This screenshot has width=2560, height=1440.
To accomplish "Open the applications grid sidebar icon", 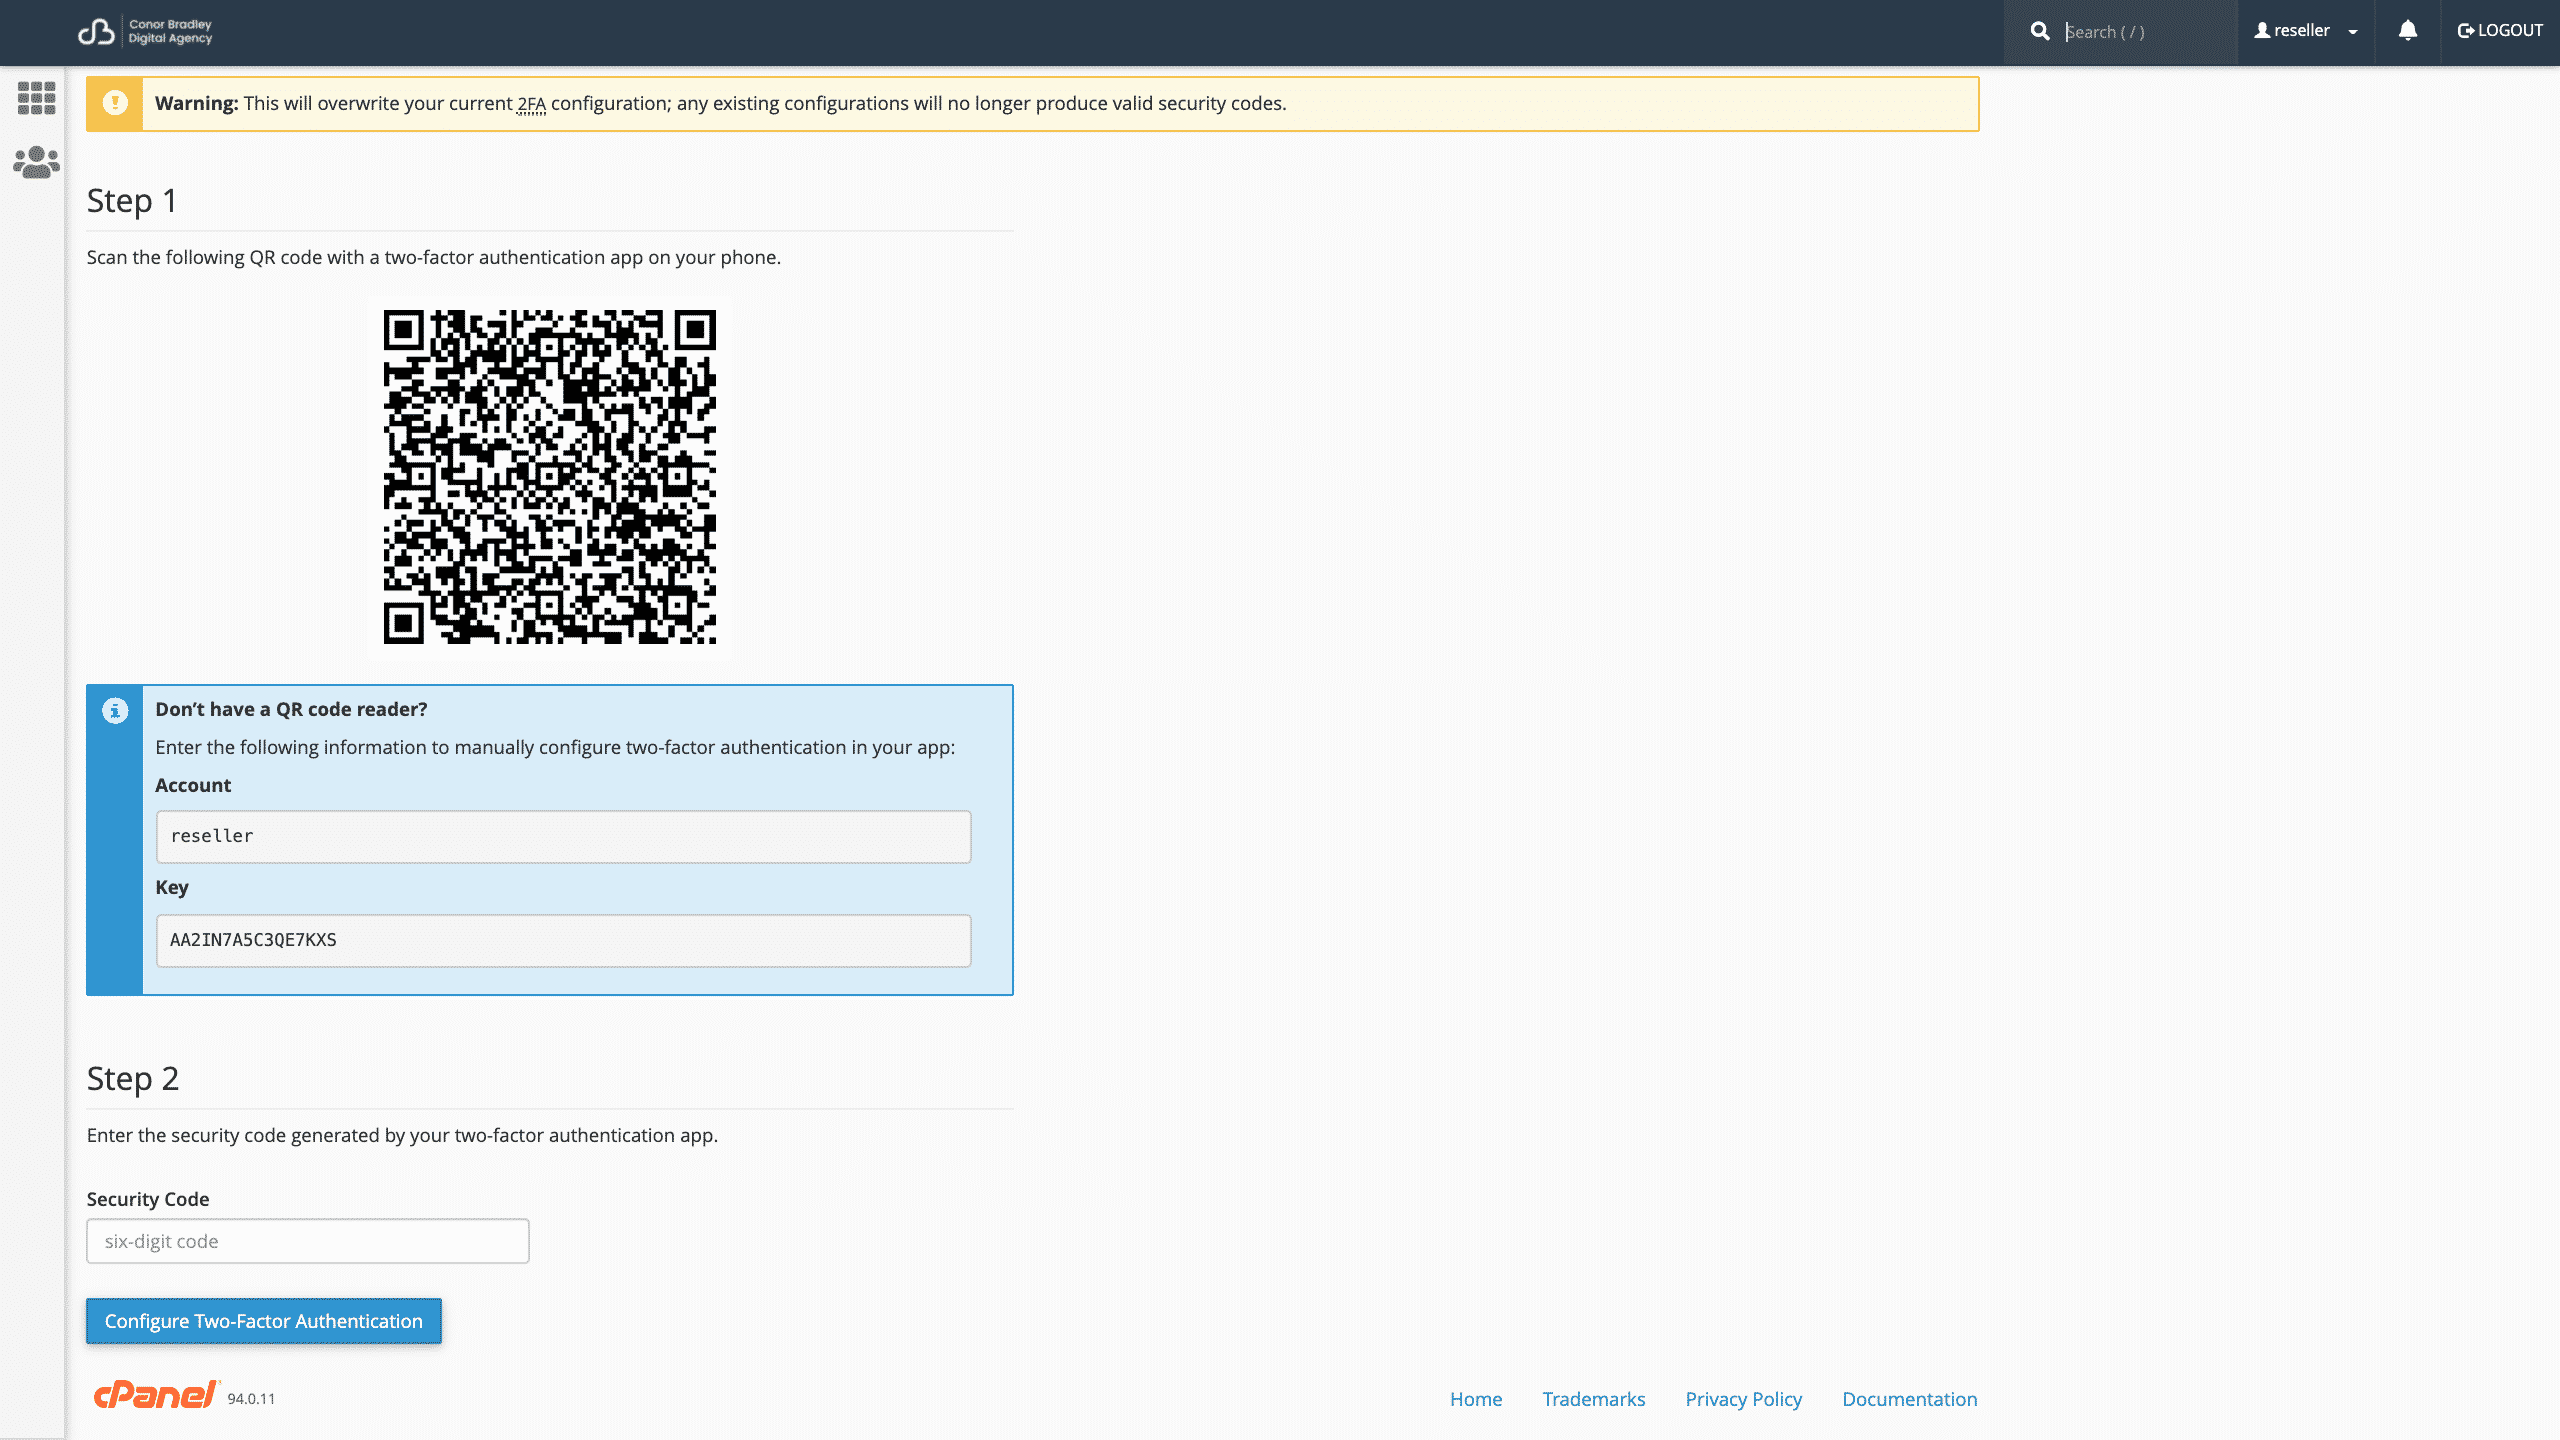I will coord(36,98).
